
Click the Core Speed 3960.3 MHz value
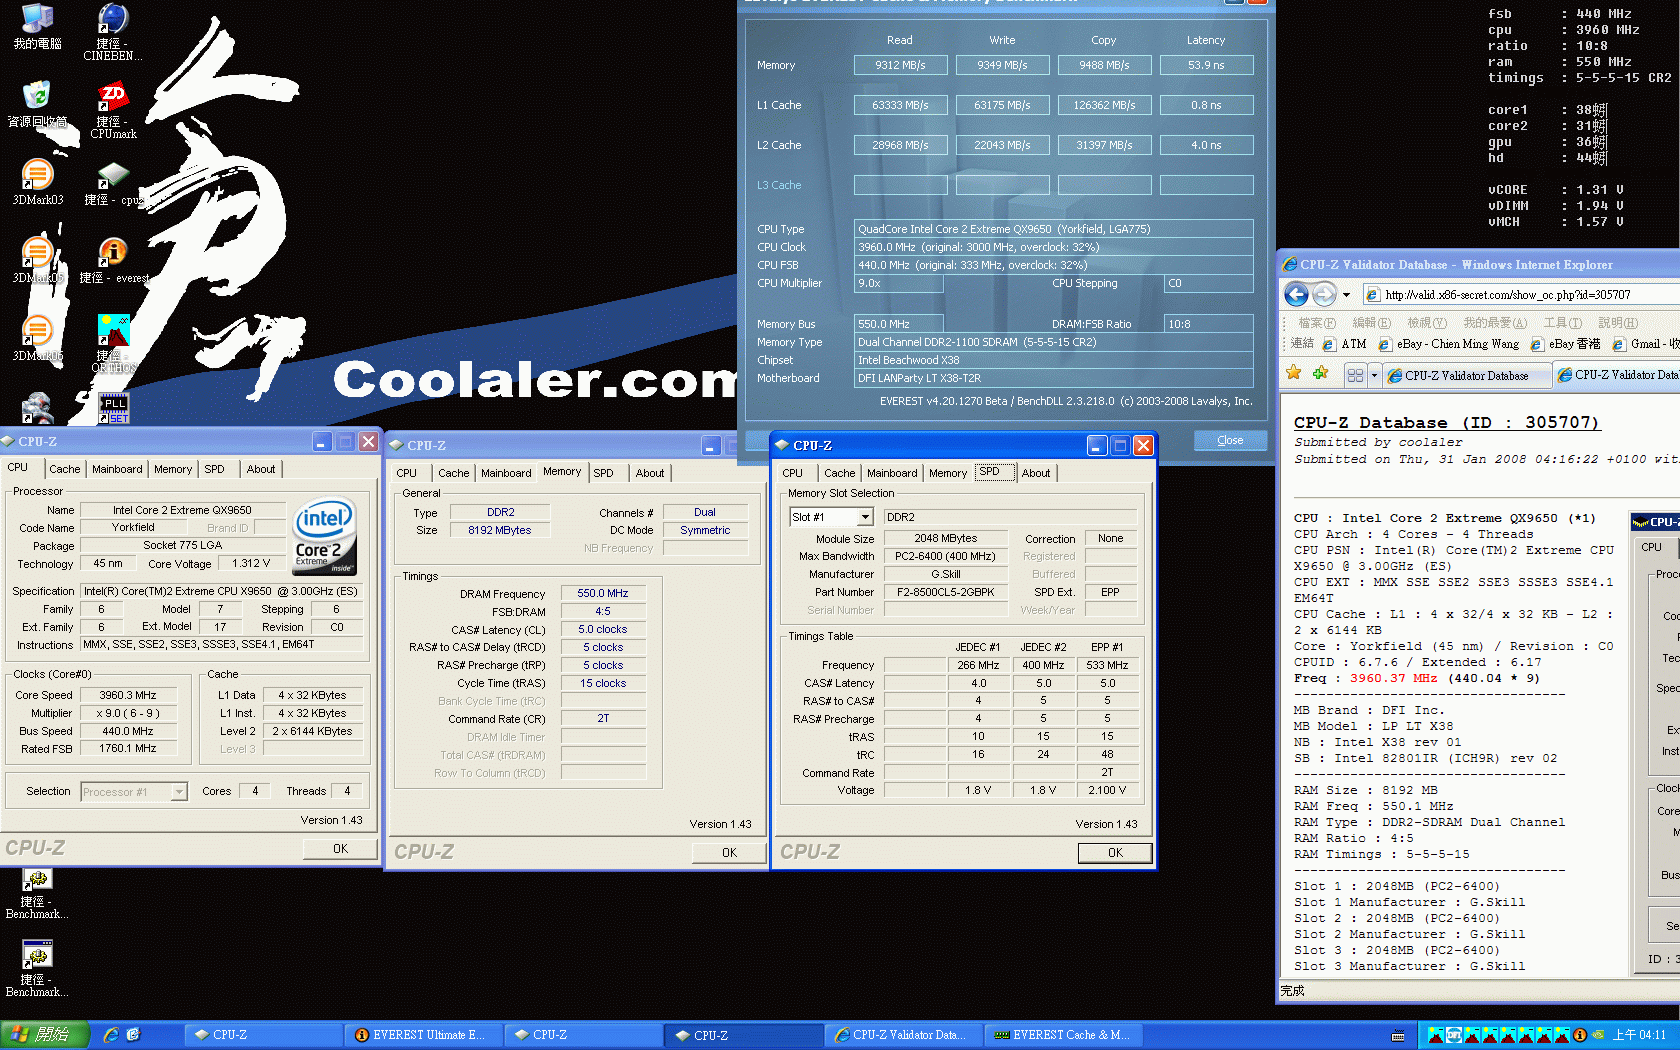[x=128, y=695]
